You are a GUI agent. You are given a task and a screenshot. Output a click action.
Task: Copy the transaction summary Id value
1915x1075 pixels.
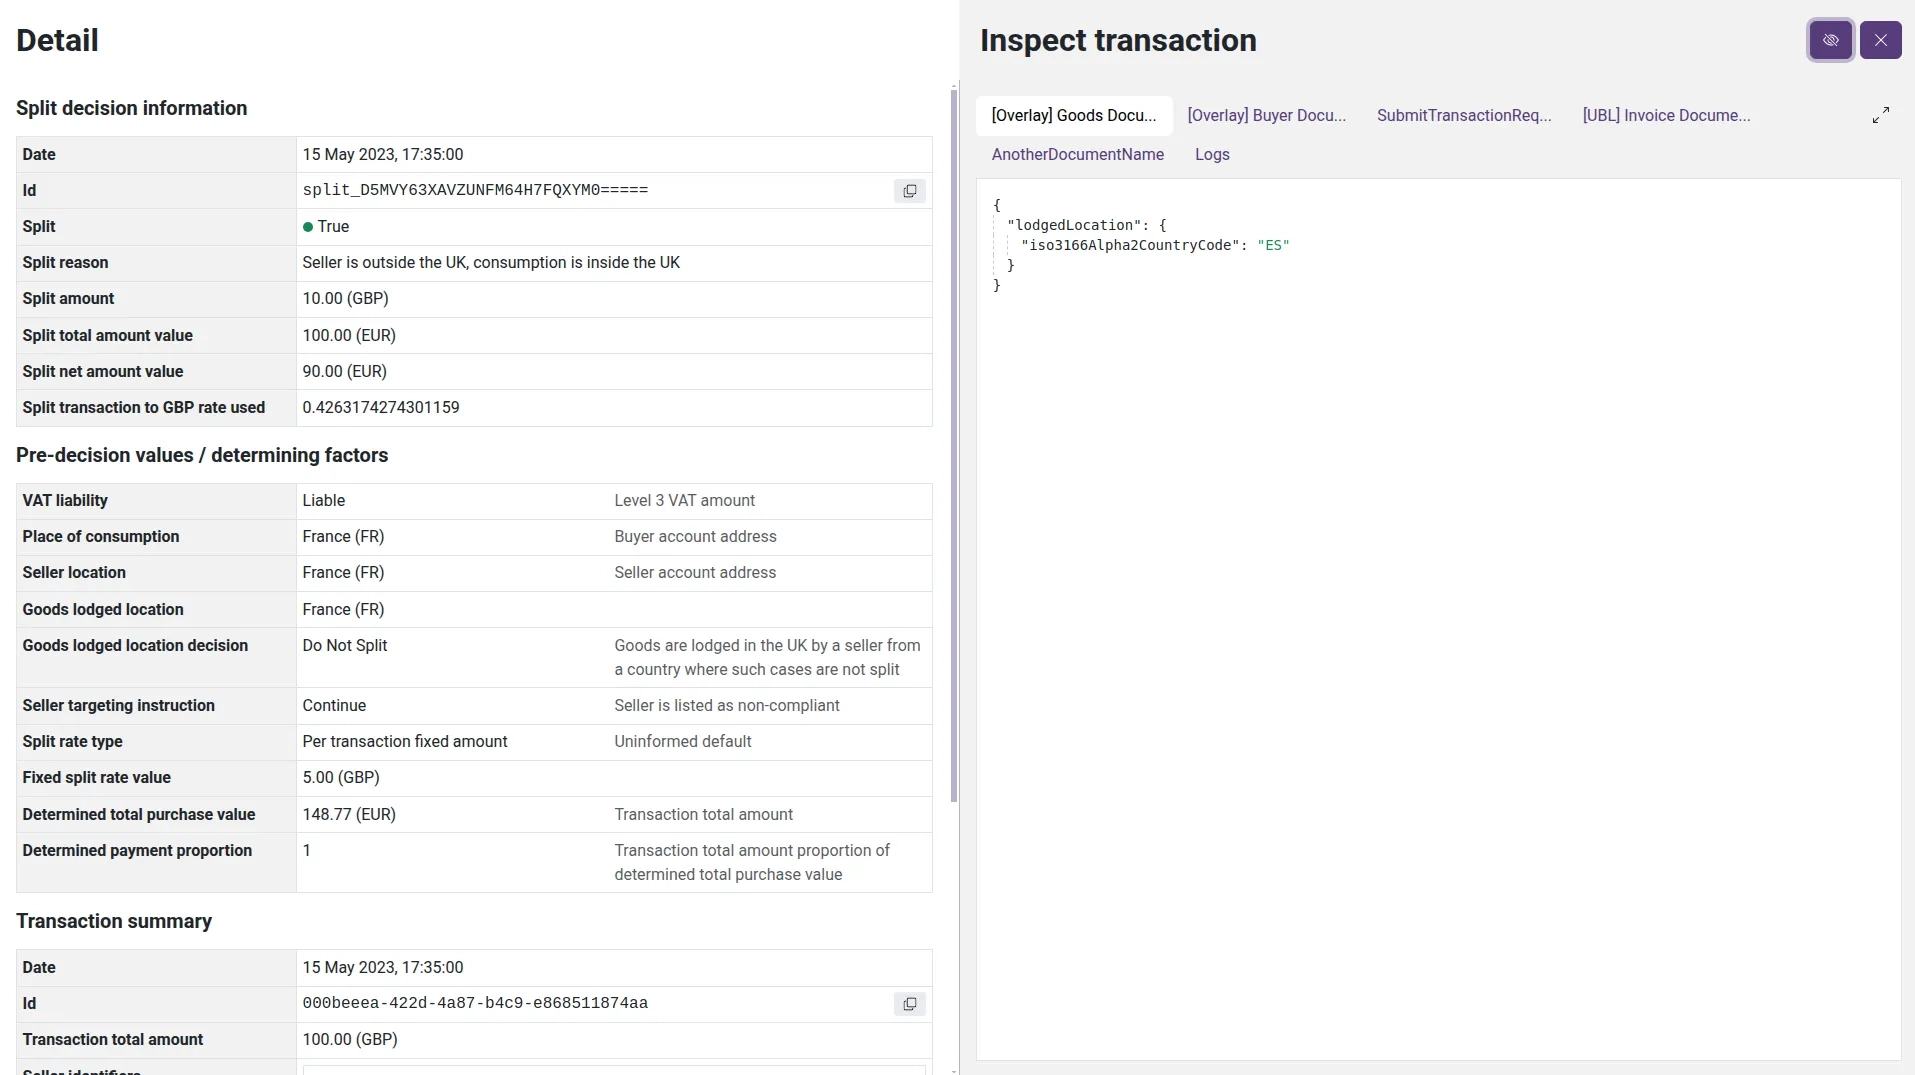pos(909,1004)
